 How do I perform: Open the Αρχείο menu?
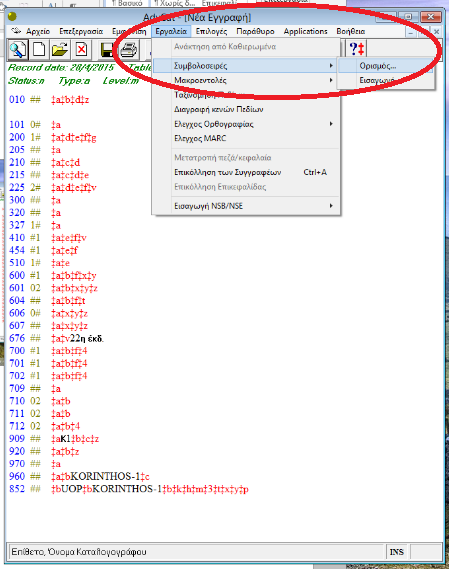point(38,31)
